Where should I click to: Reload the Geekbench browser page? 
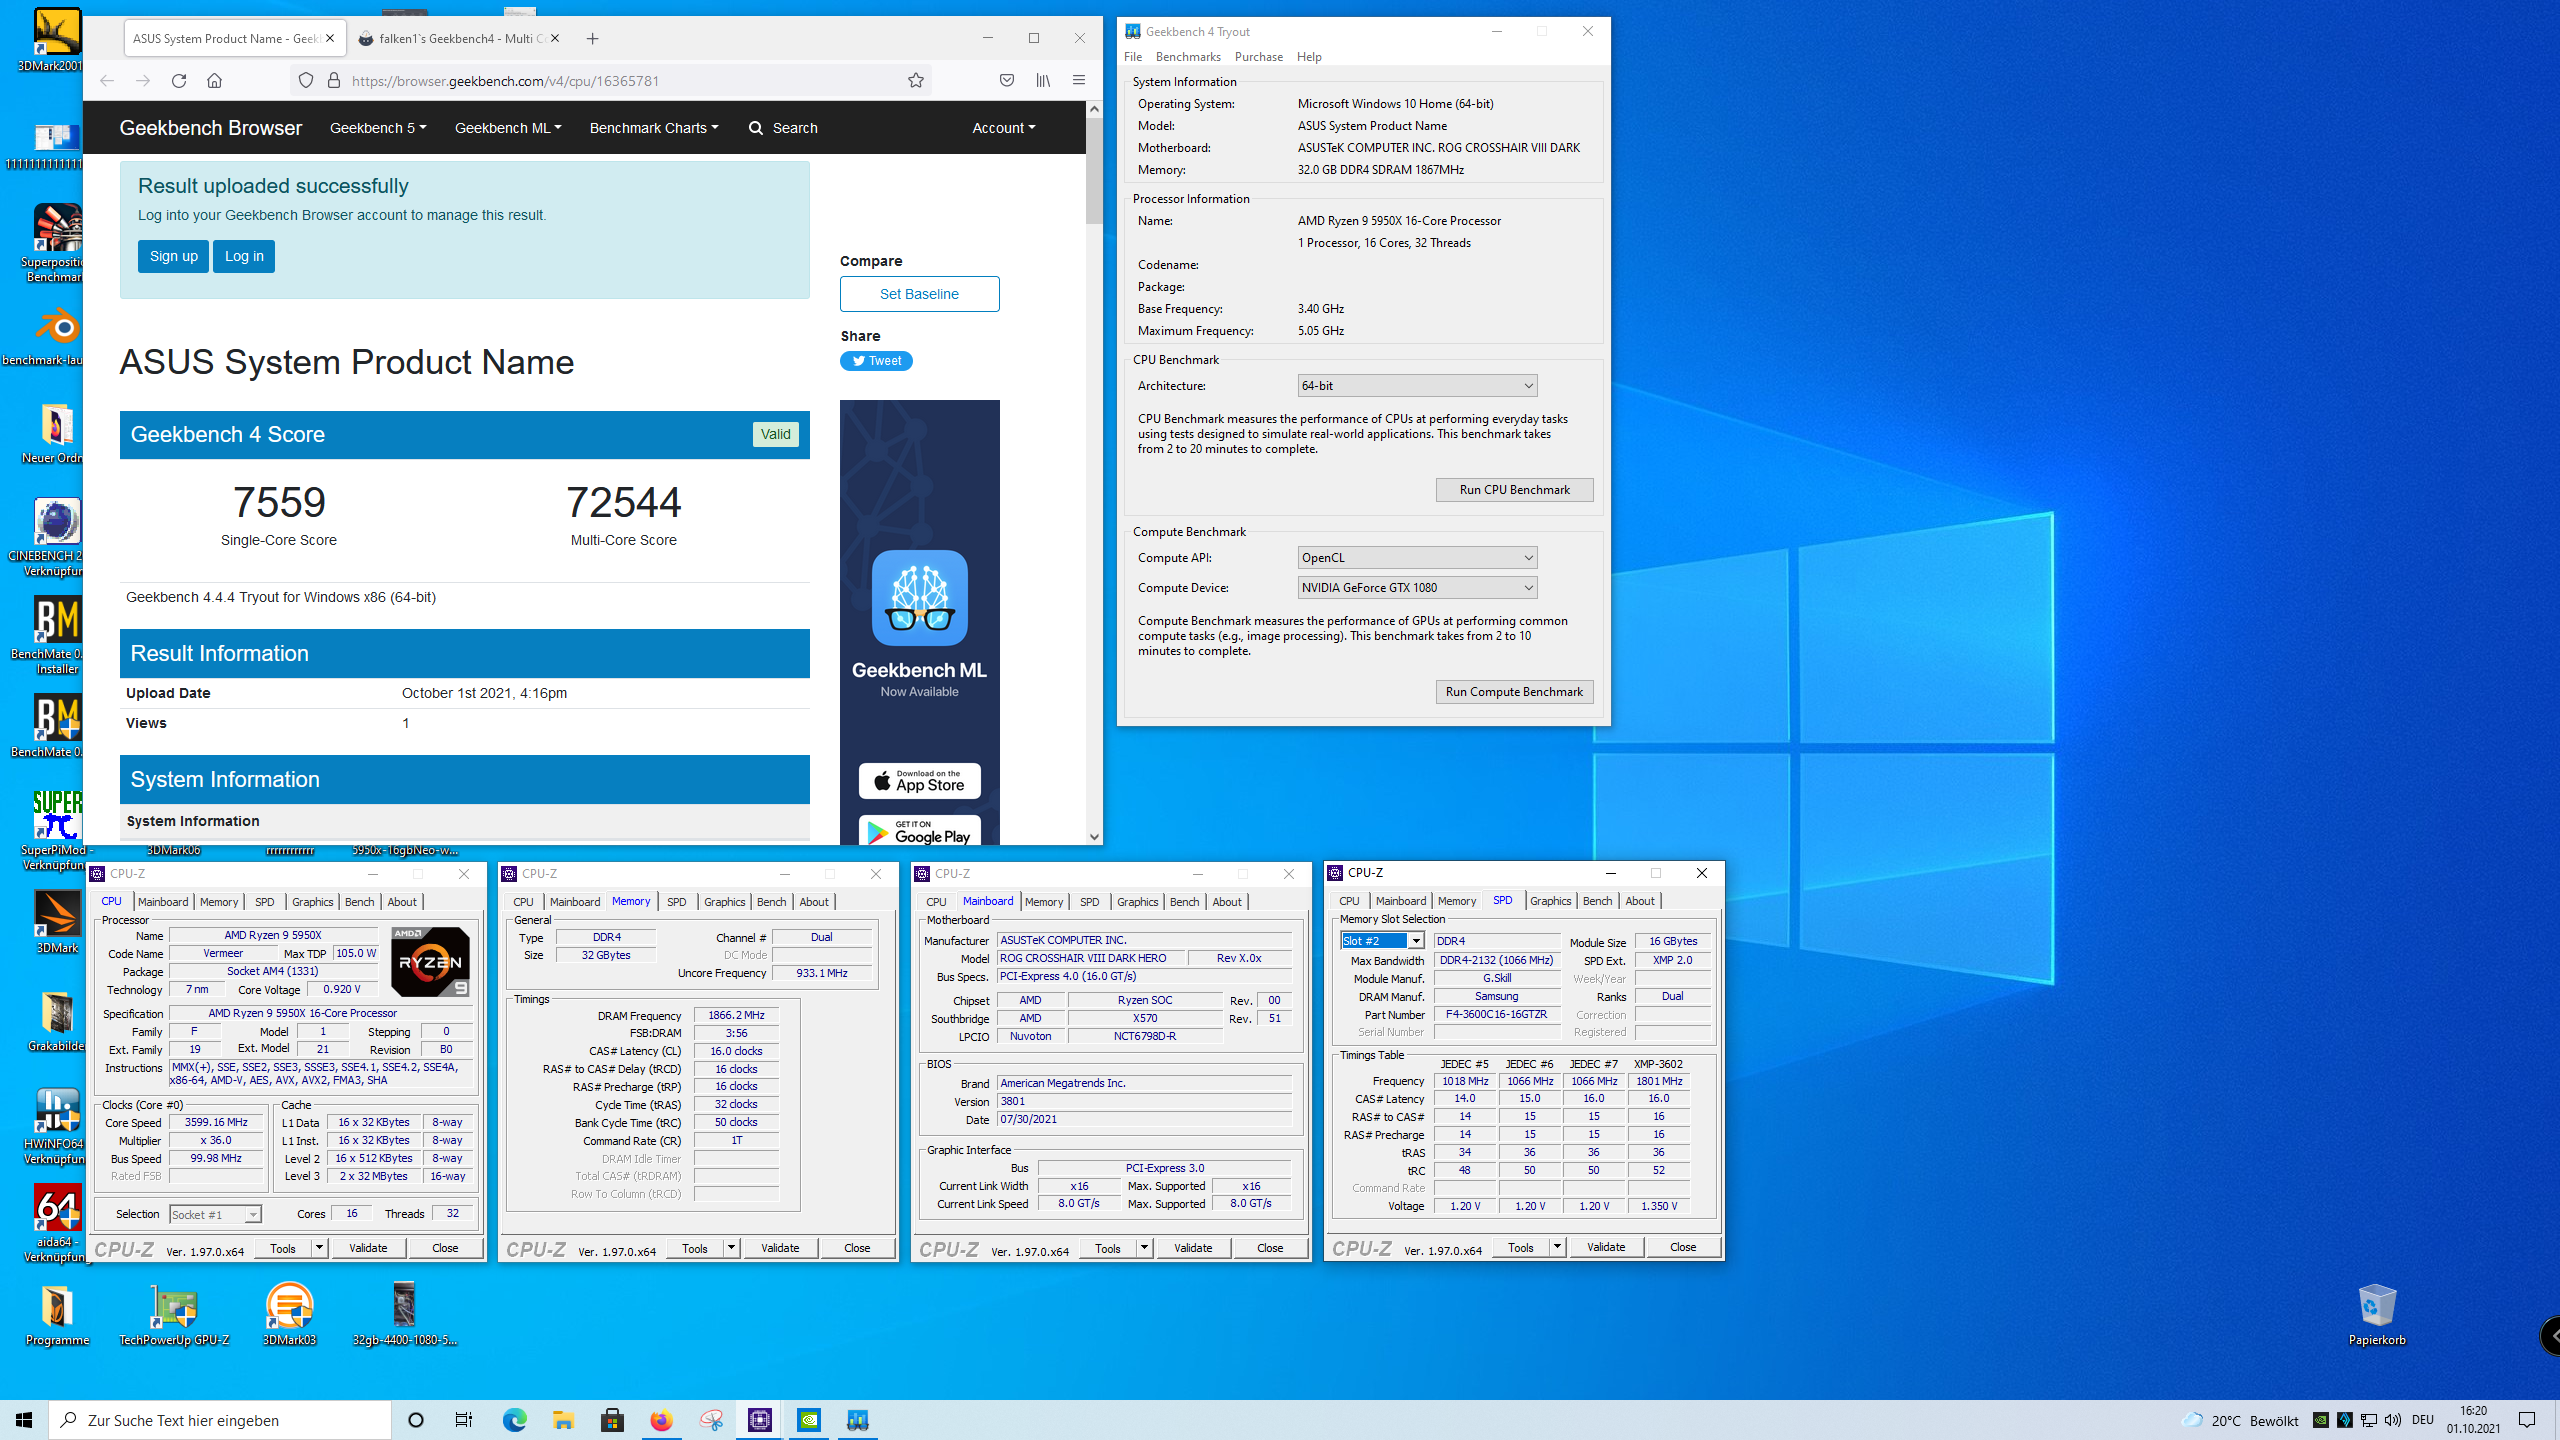click(x=179, y=81)
